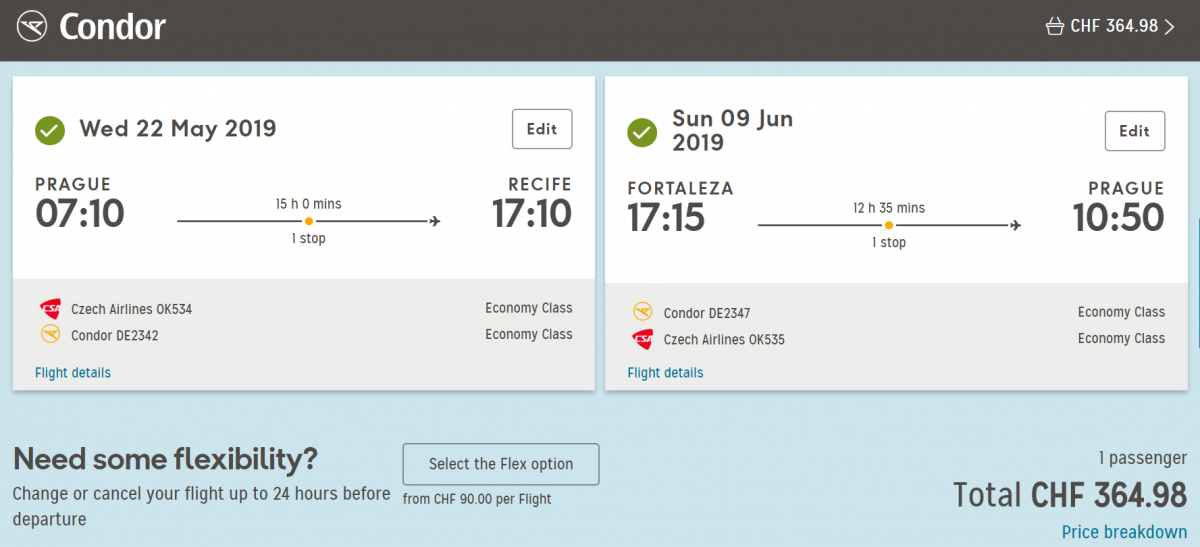
Task: Click the Condor DE2342 airline logo icon
Action: coord(50,335)
